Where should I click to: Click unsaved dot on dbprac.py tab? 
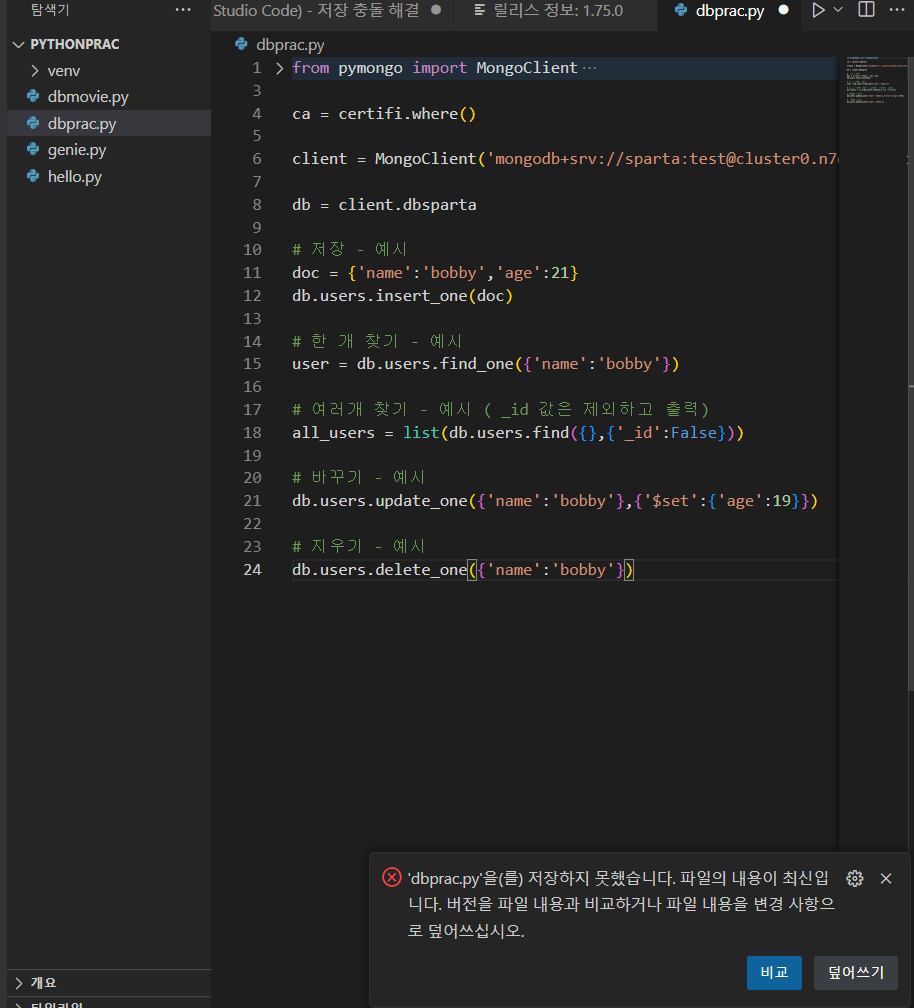(783, 10)
